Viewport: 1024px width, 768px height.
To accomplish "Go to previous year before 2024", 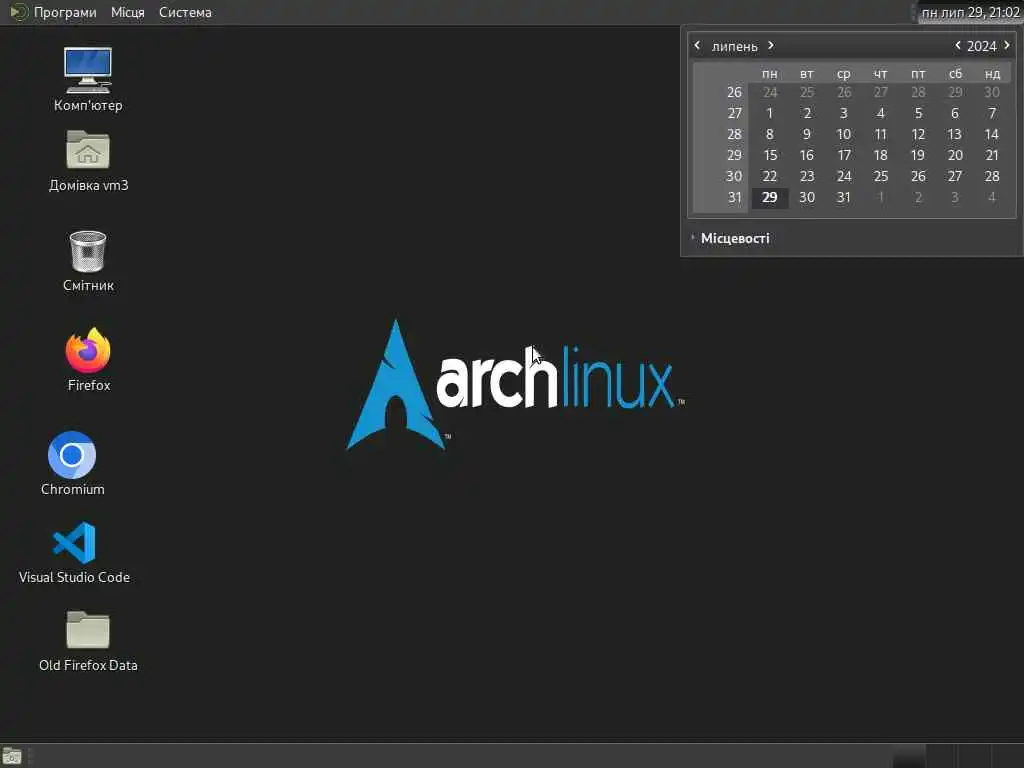I will point(957,45).
